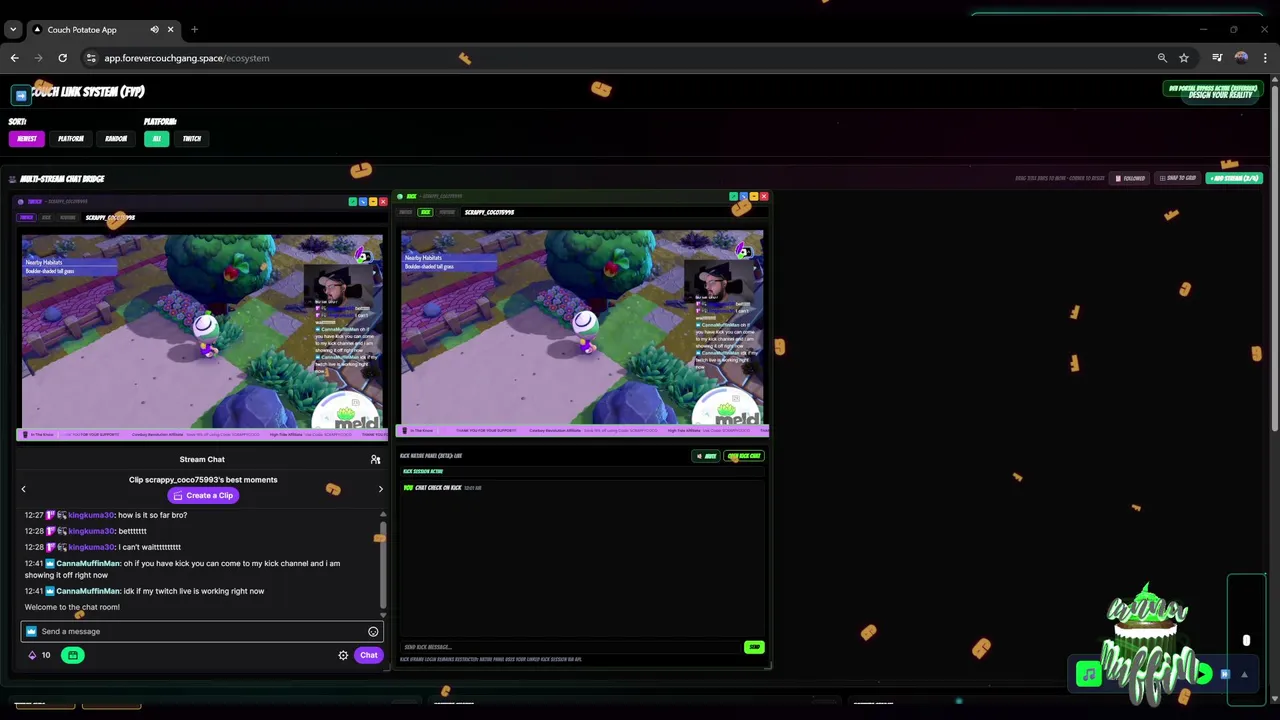Click the Design Your Reality button
Screen dimensions: 1280x720
(x=1219, y=95)
